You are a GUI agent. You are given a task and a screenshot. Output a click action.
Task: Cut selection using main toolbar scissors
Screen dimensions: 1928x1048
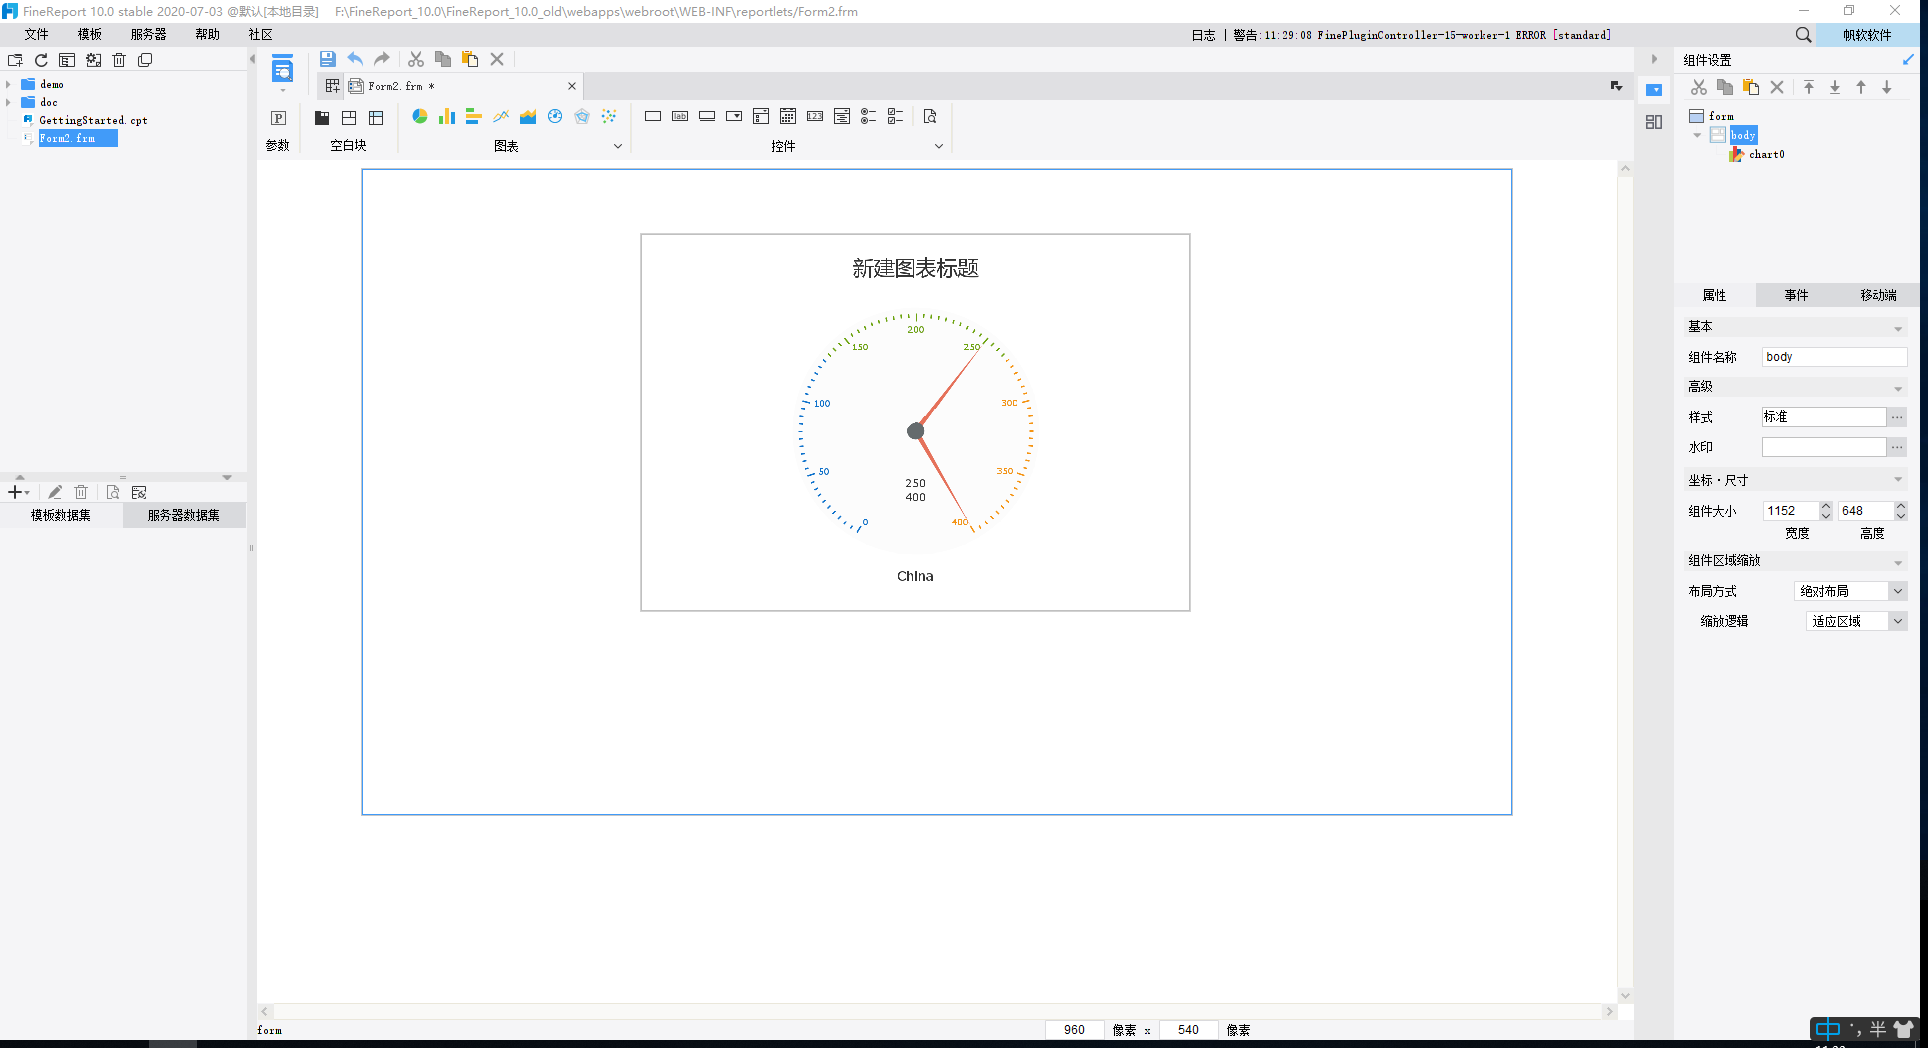(x=416, y=59)
